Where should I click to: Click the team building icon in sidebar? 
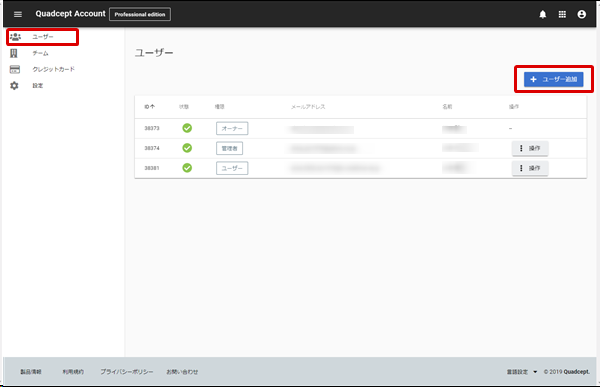14,53
